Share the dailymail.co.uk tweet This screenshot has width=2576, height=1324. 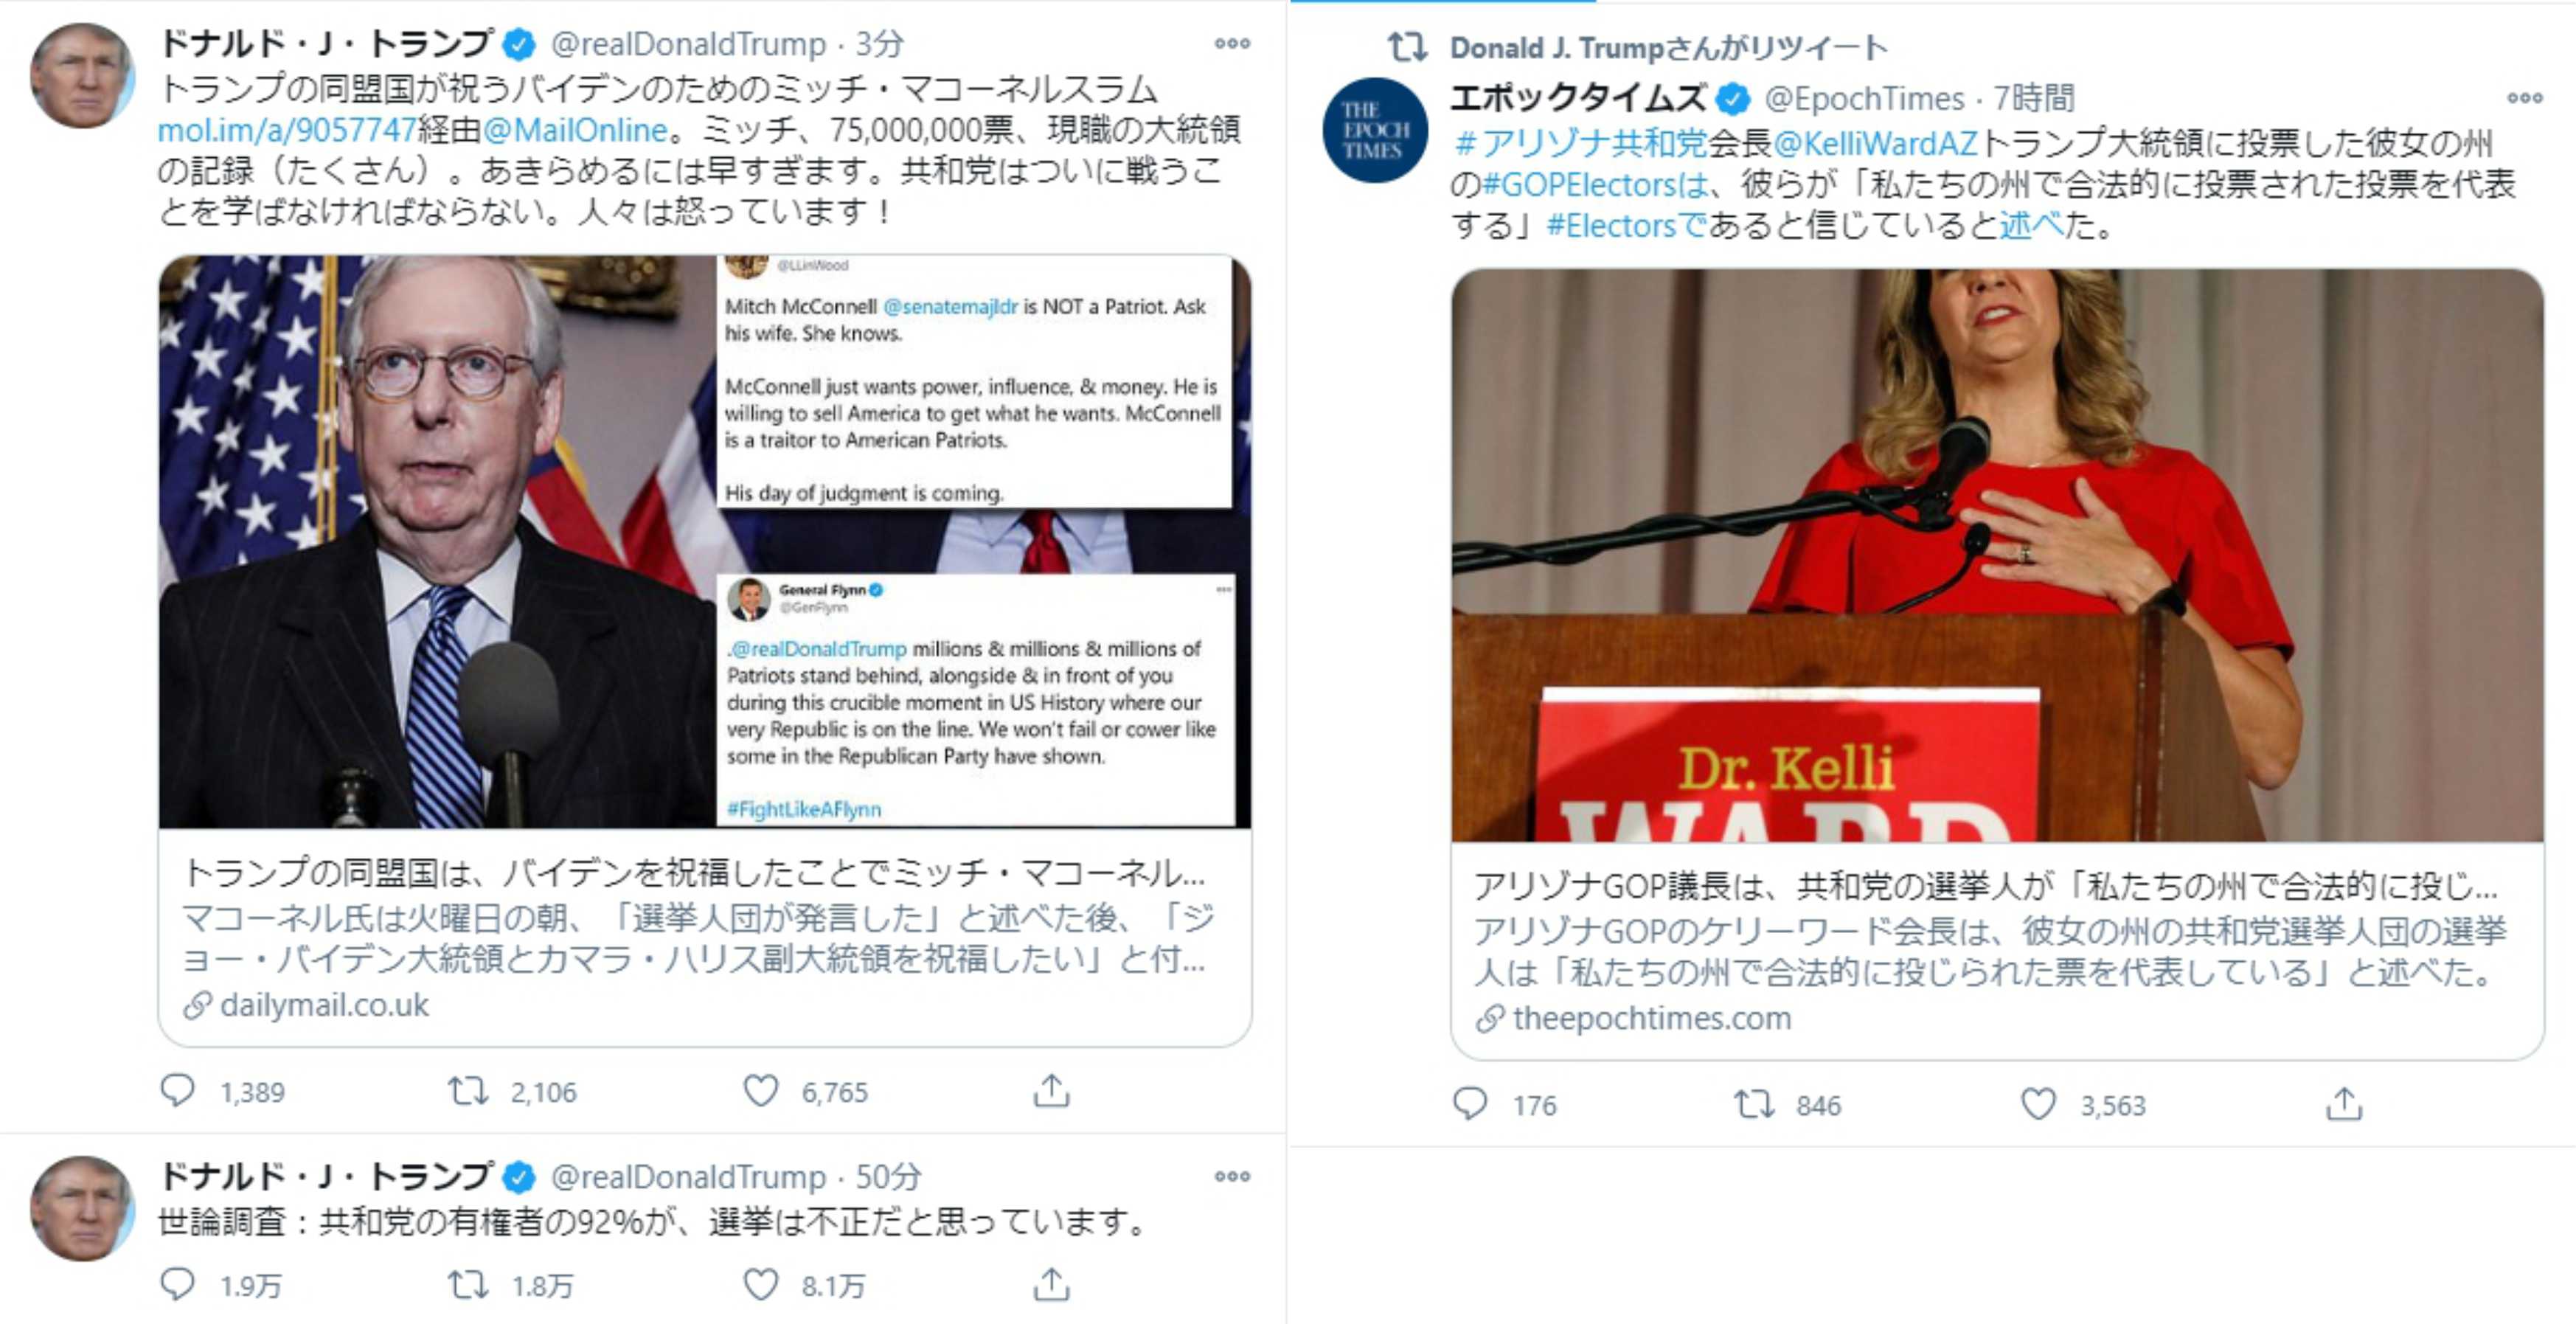[x=1051, y=1090]
